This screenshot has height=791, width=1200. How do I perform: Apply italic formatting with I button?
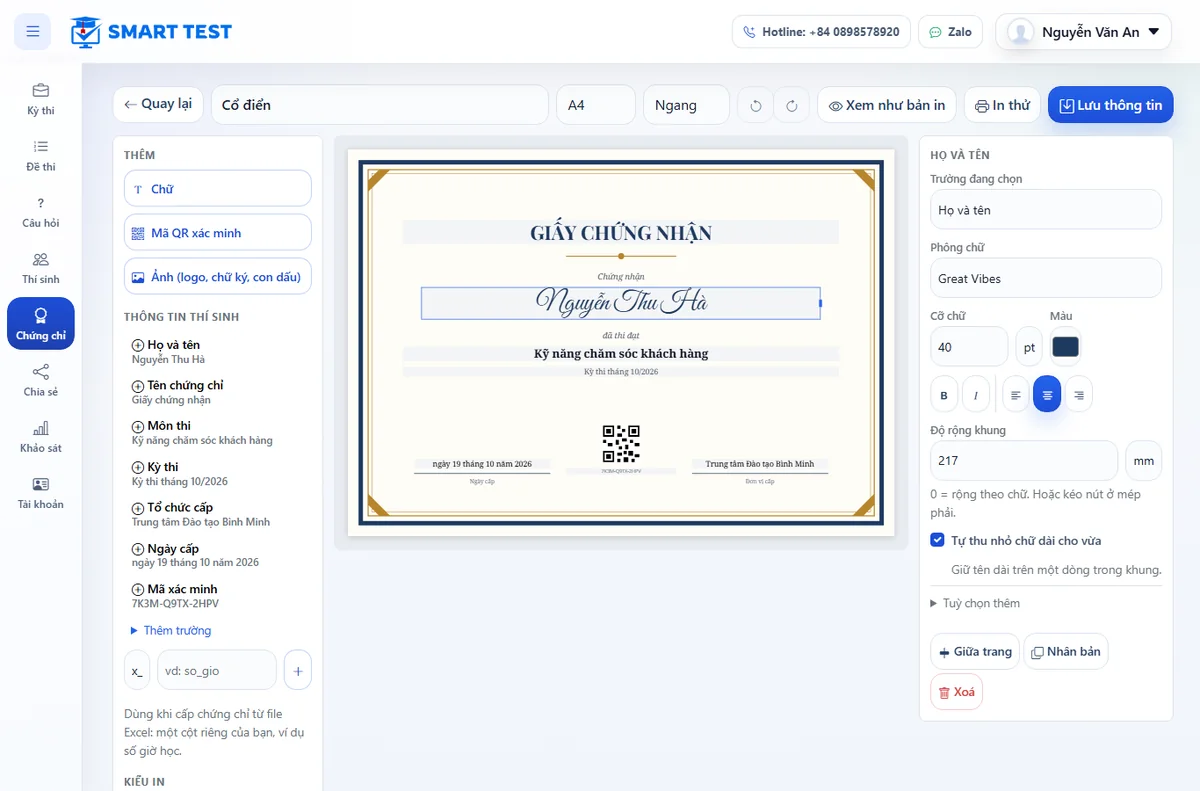pos(976,395)
